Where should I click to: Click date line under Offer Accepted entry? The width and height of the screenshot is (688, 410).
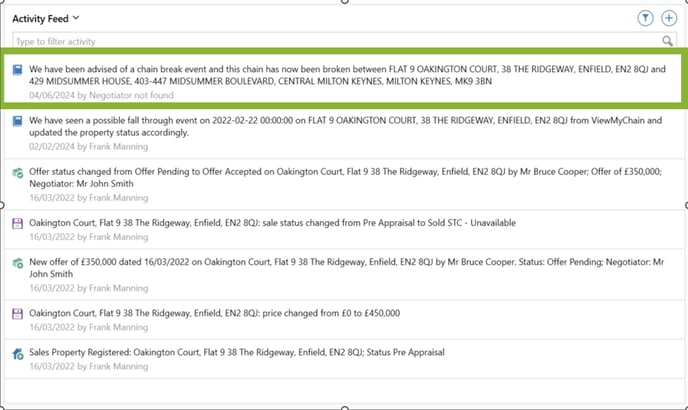pyautogui.click(x=89, y=198)
